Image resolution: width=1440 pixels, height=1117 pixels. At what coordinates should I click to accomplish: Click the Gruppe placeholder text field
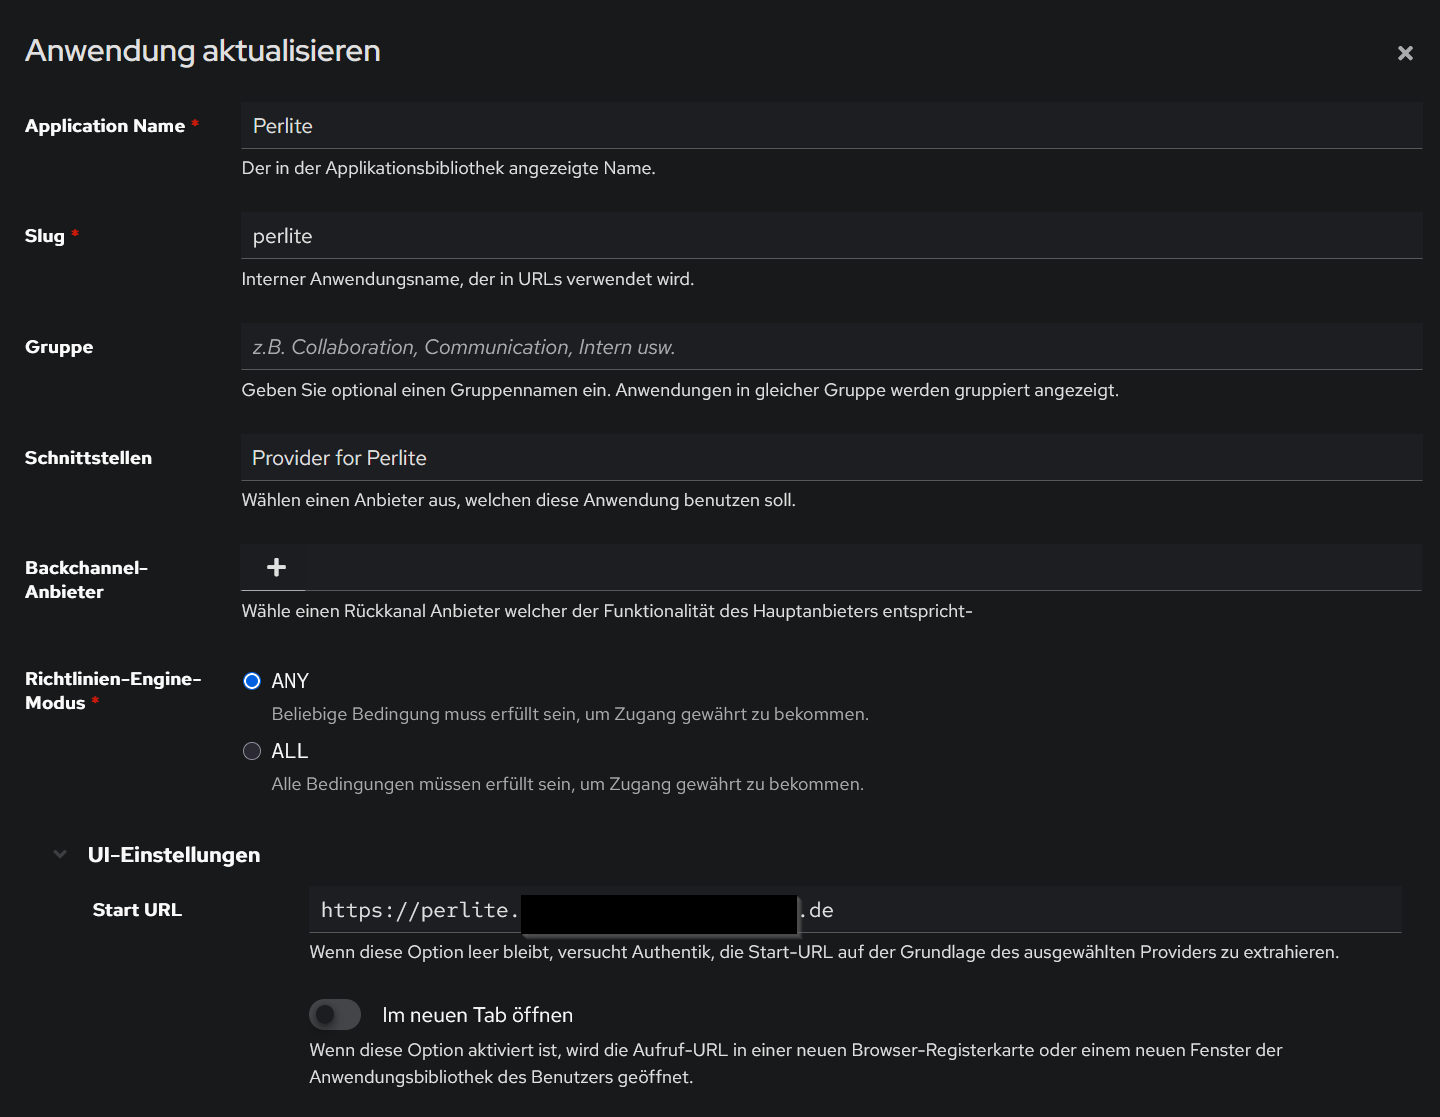(x=830, y=347)
